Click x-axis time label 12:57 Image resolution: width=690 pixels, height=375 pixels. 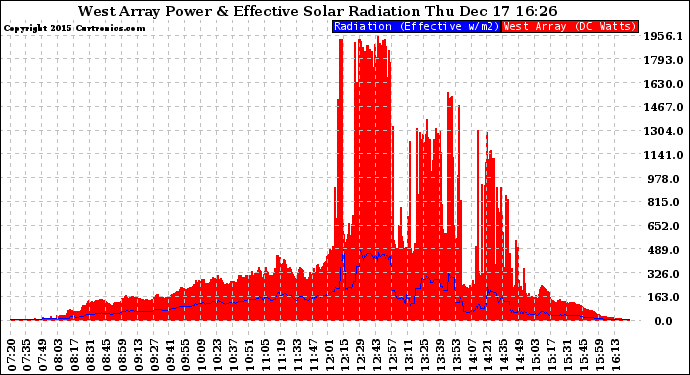393,355
